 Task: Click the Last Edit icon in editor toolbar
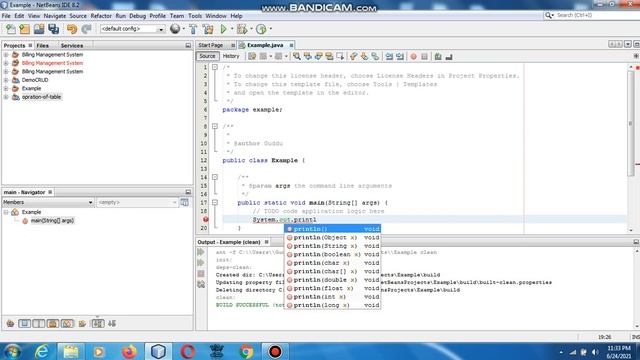tap(252, 56)
